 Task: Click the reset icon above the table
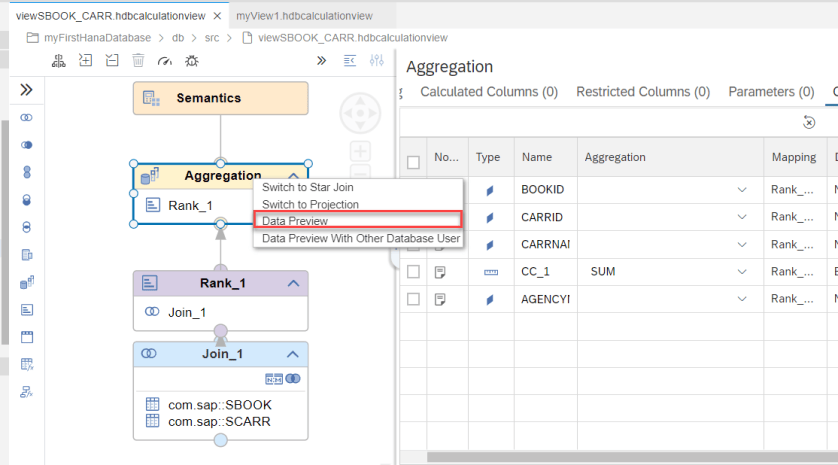pos(809,122)
